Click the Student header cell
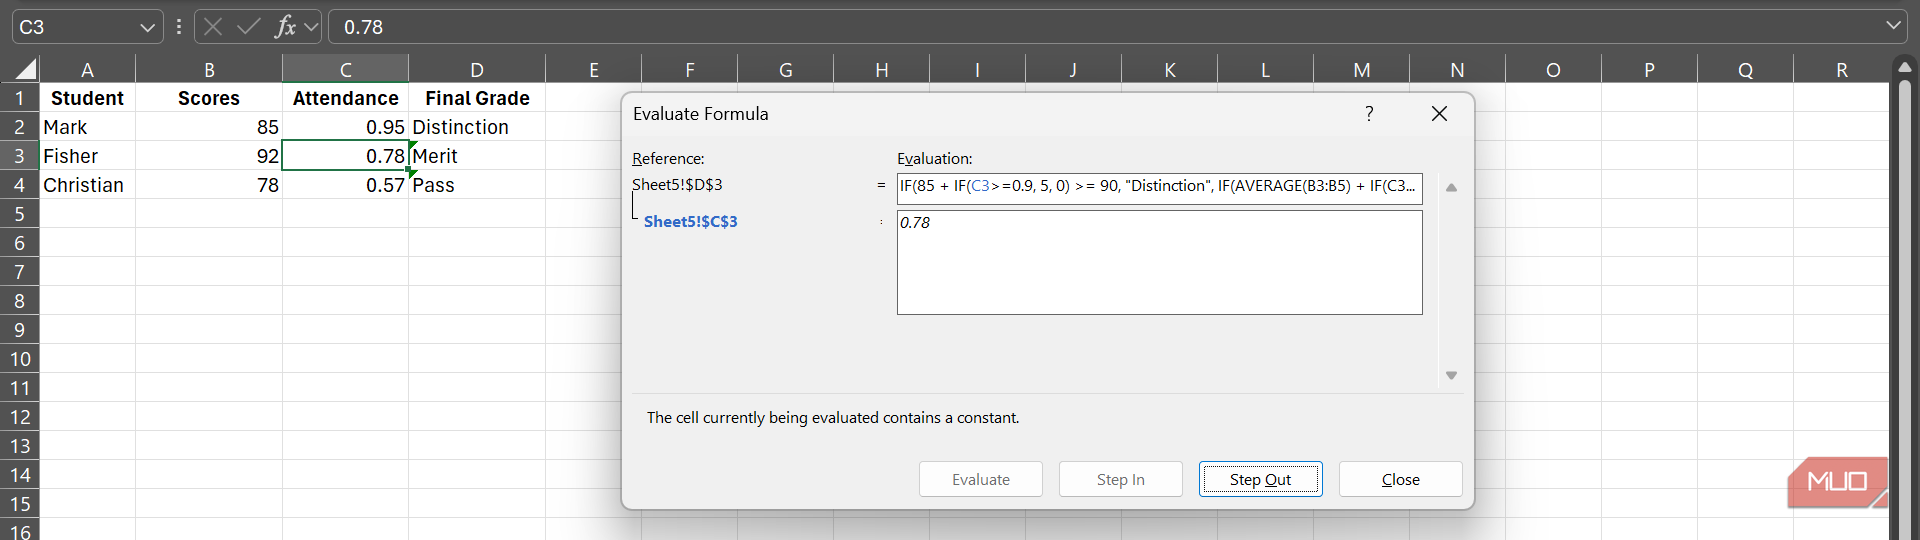1920x540 pixels. (87, 98)
